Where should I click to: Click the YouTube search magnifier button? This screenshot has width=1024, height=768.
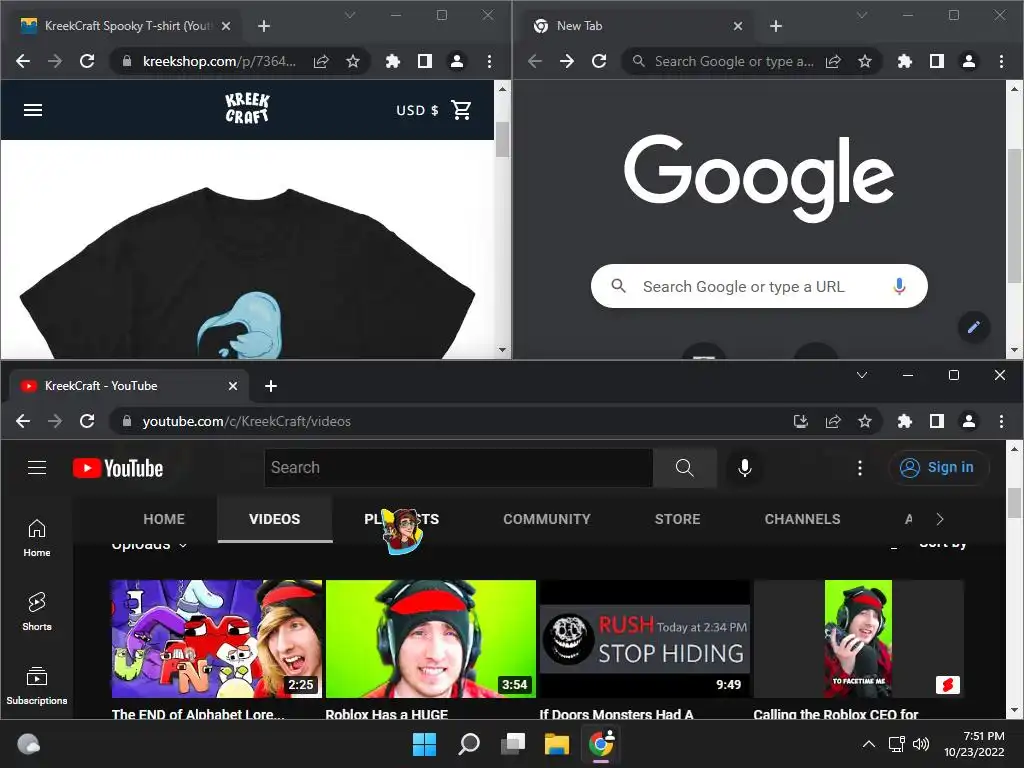pos(684,468)
